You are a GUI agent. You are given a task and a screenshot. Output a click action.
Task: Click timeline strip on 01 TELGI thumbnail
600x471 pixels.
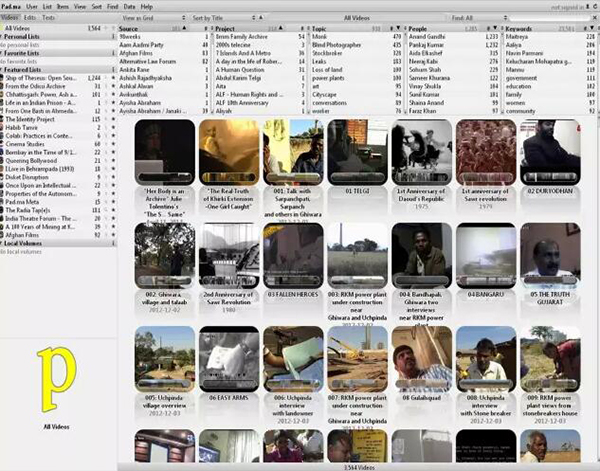[x=357, y=177]
